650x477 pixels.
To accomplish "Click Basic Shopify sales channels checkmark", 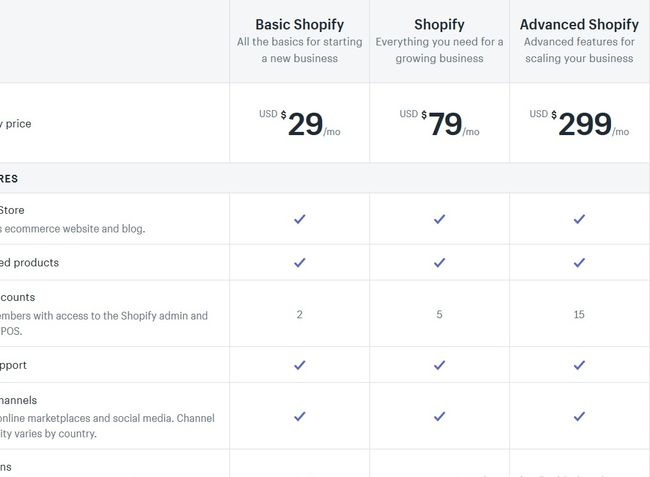I will point(299,416).
